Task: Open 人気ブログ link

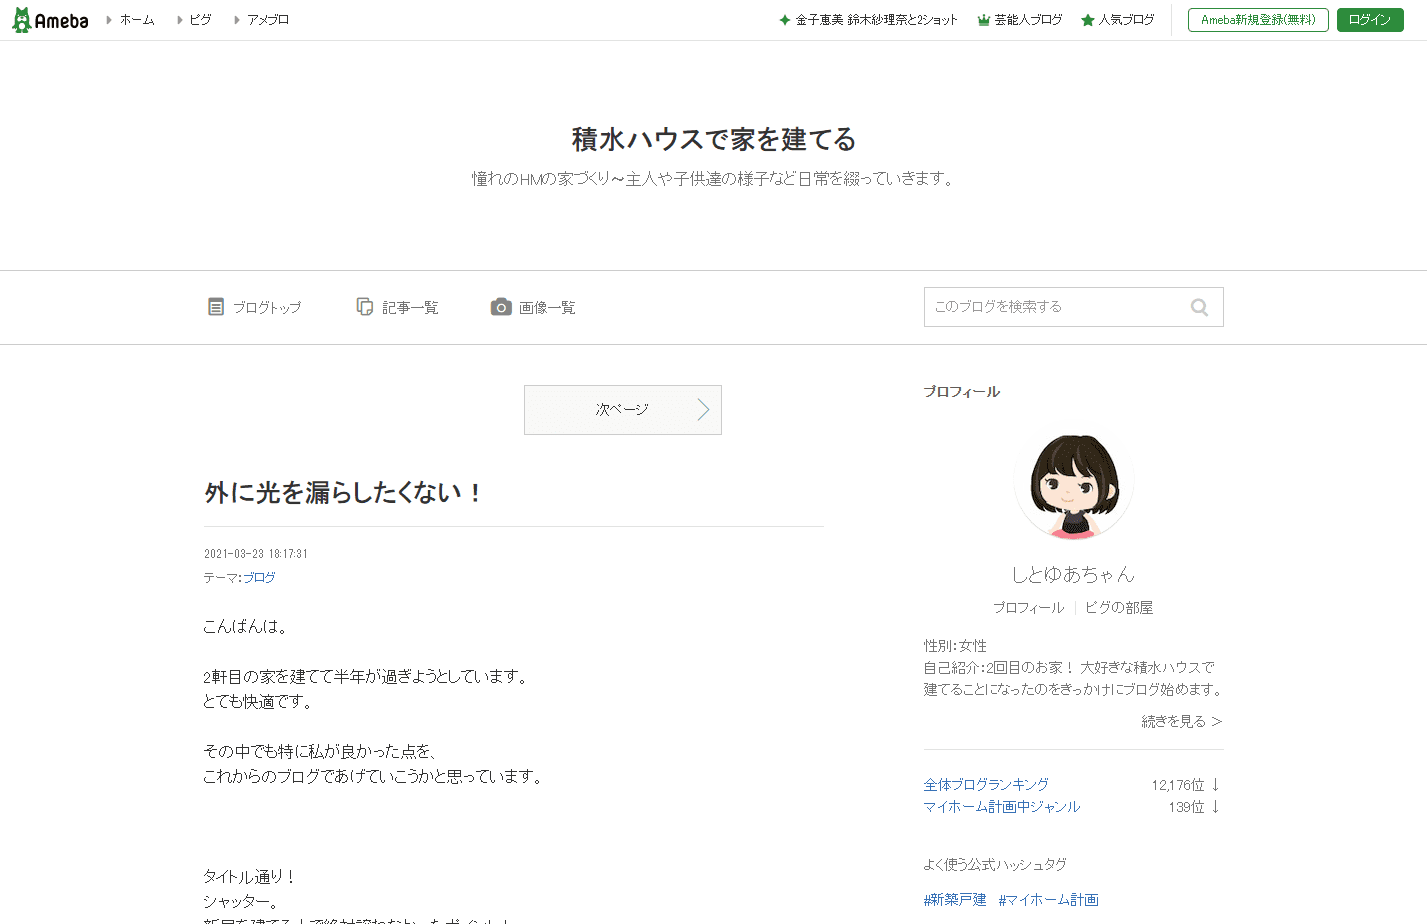Action: point(1126,20)
